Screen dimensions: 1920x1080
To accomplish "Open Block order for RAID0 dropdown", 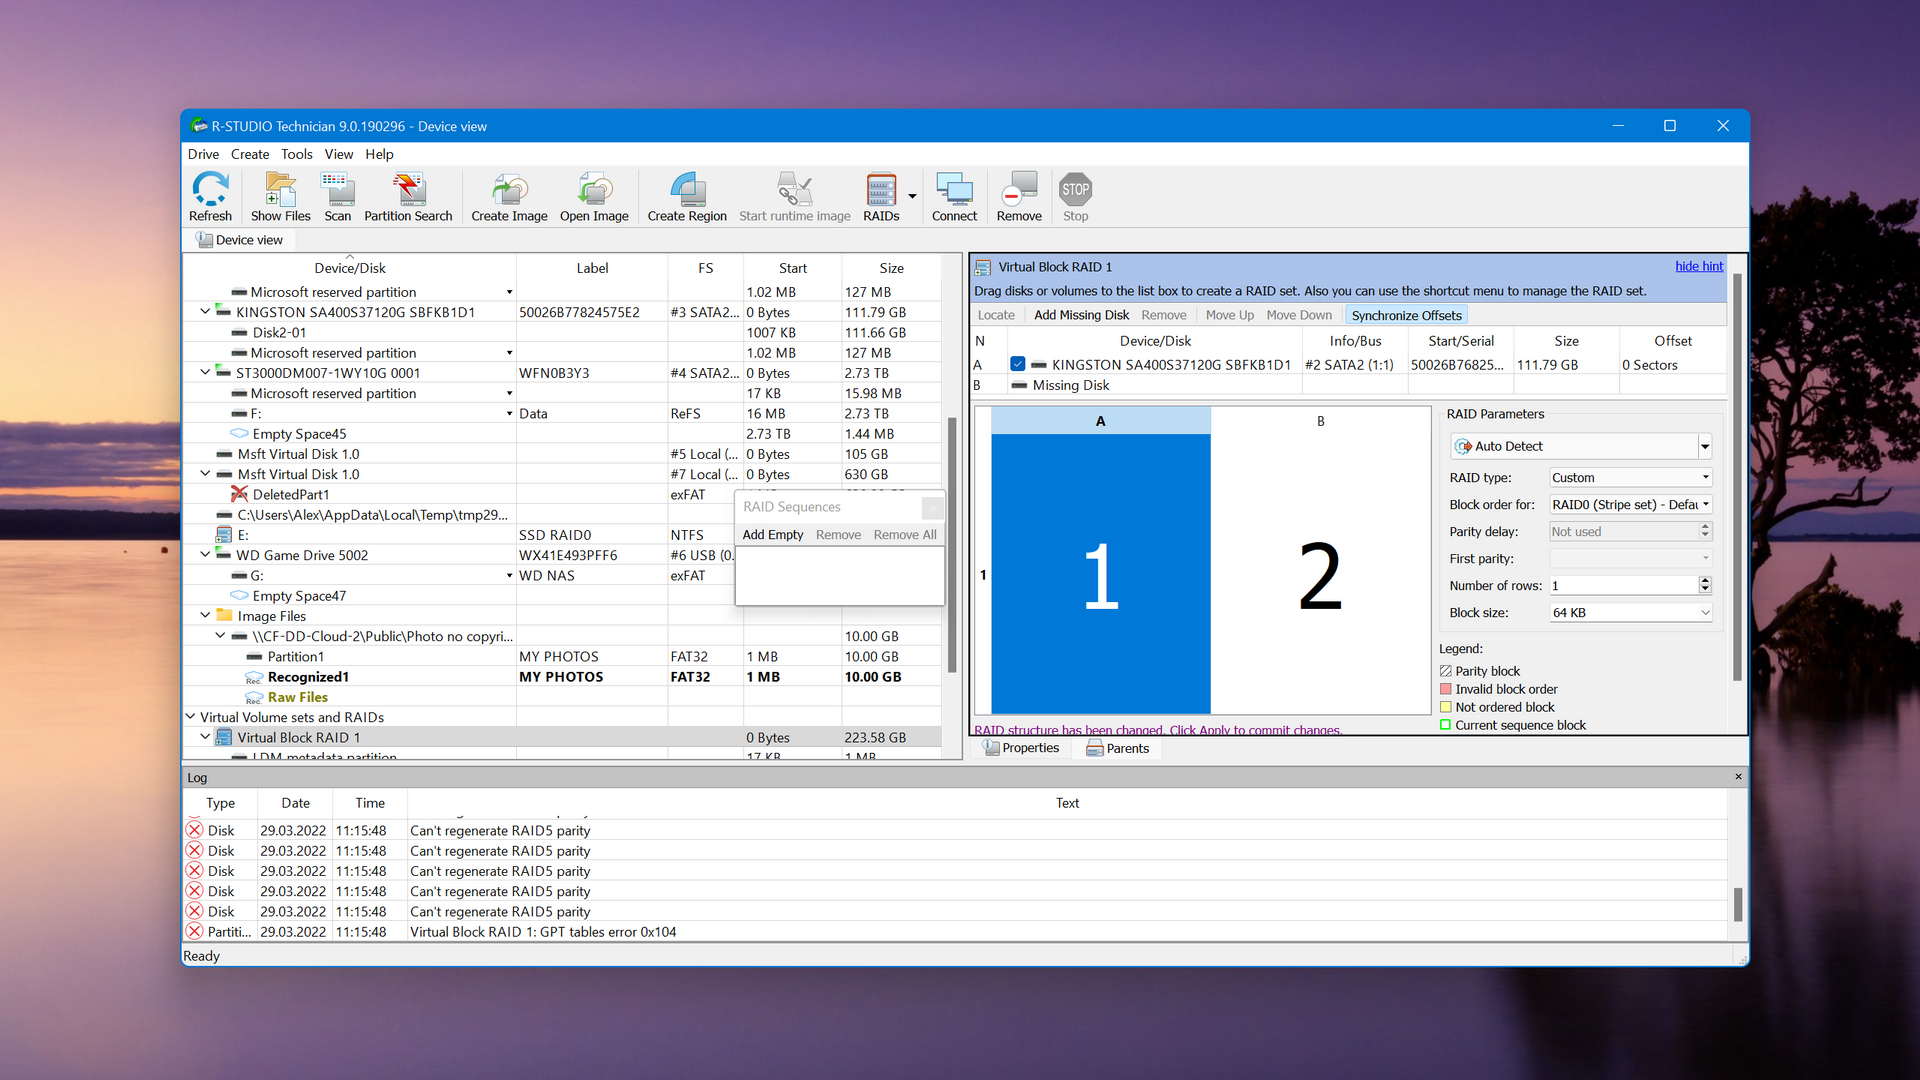I will click(x=1705, y=504).
